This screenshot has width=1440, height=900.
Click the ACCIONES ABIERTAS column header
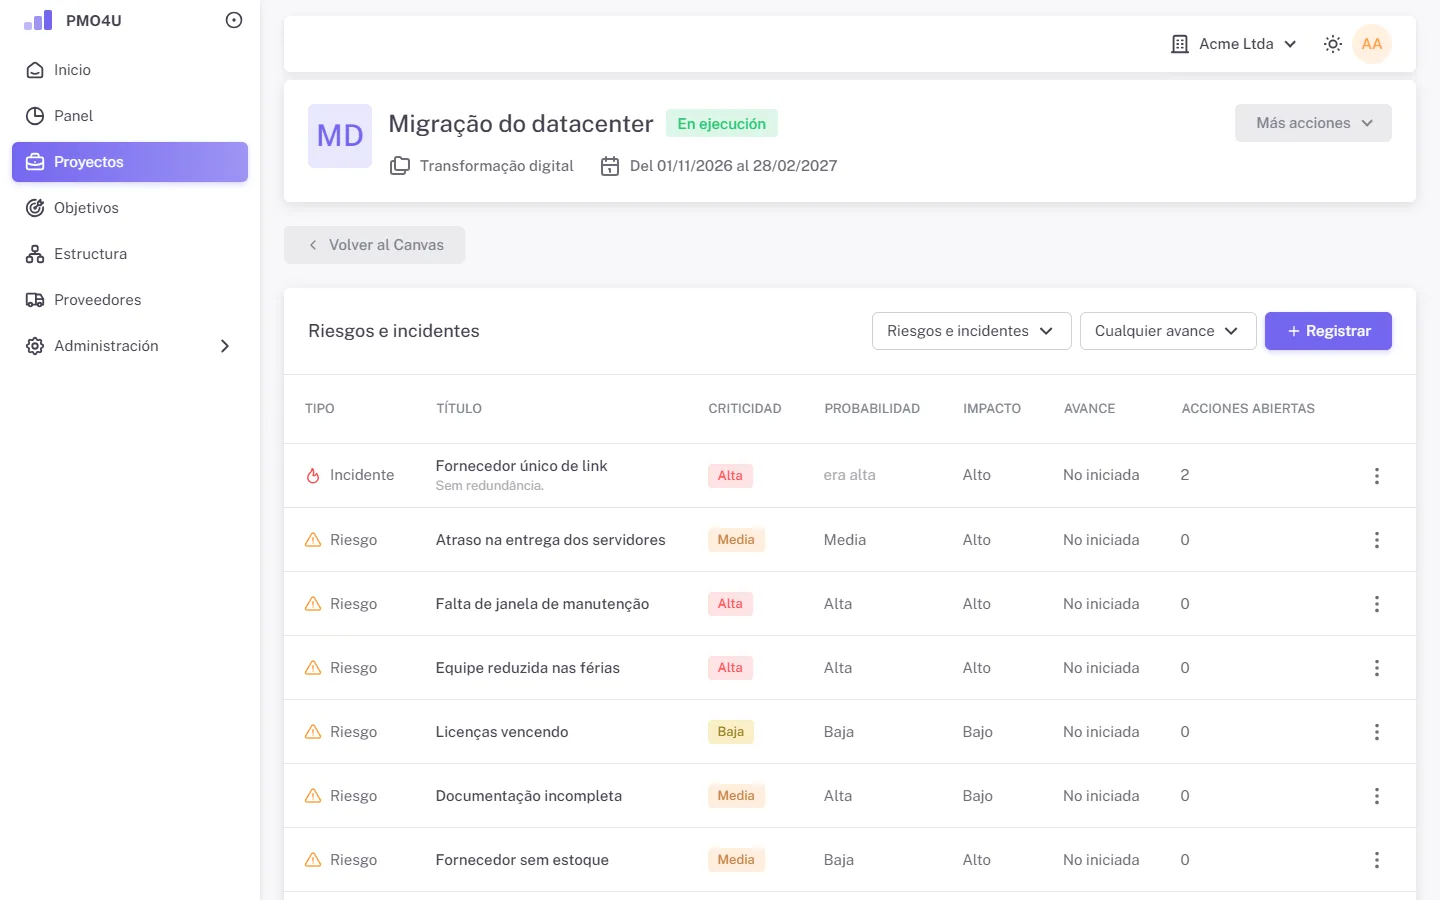point(1248,409)
